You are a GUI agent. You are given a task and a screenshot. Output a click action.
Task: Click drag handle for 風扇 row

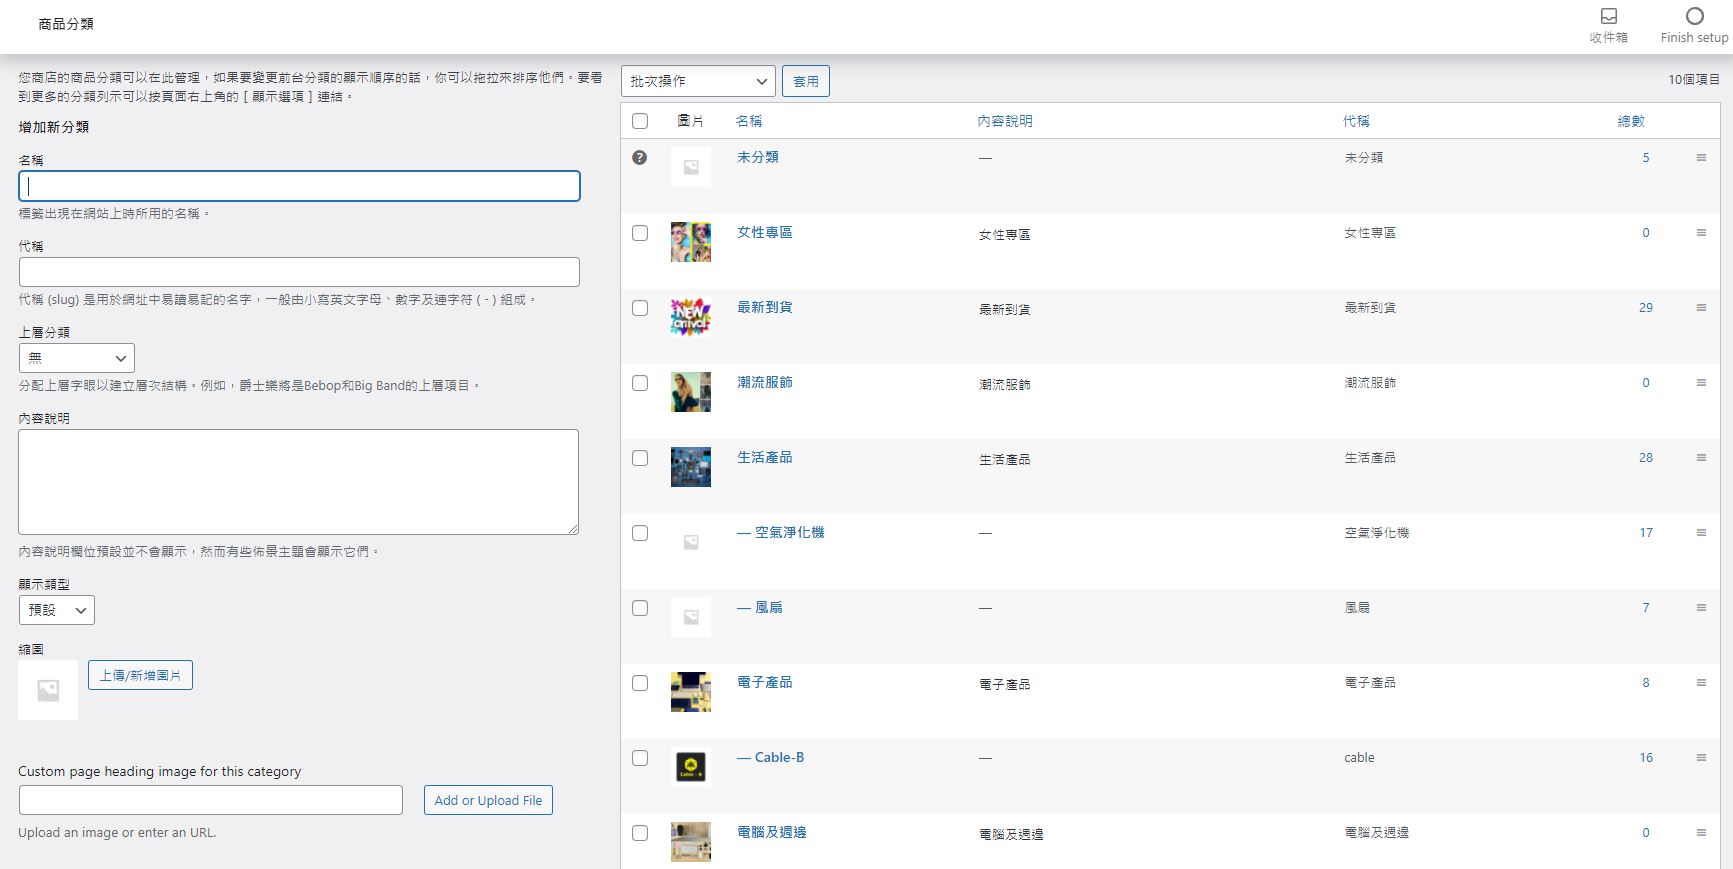pyautogui.click(x=1701, y=608)
